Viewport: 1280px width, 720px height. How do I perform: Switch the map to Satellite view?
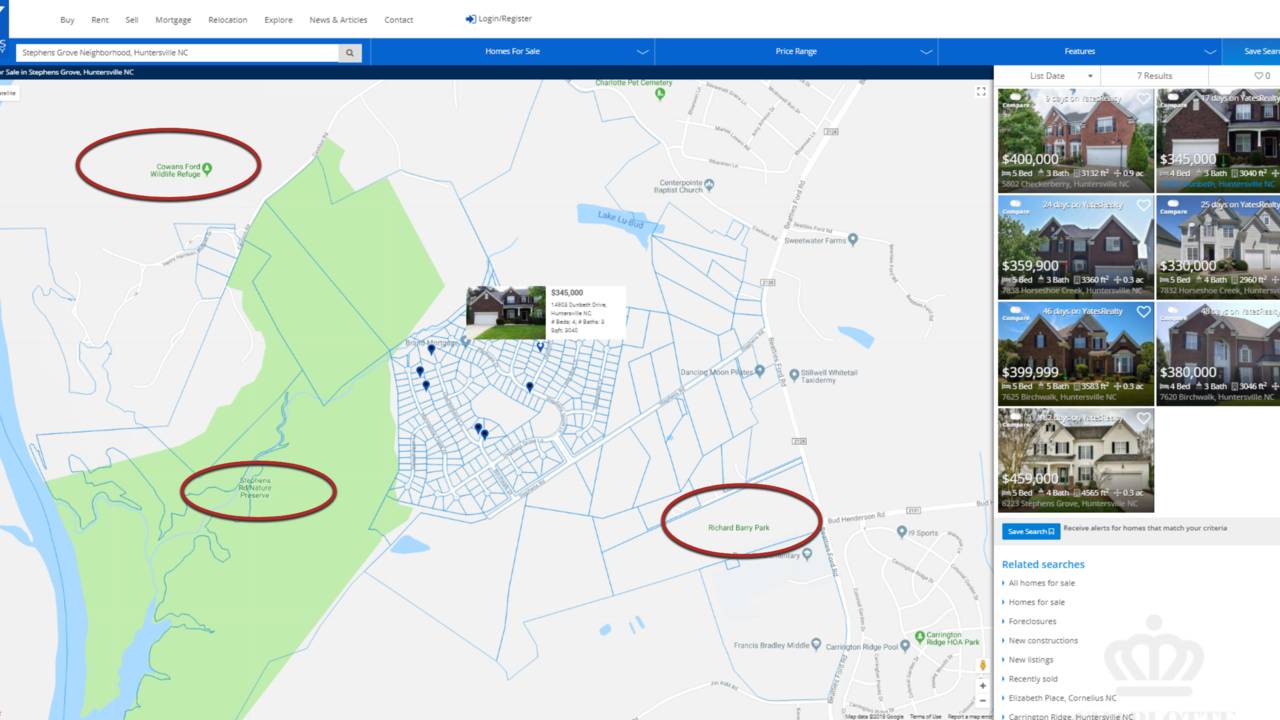(x=10, y=92)
